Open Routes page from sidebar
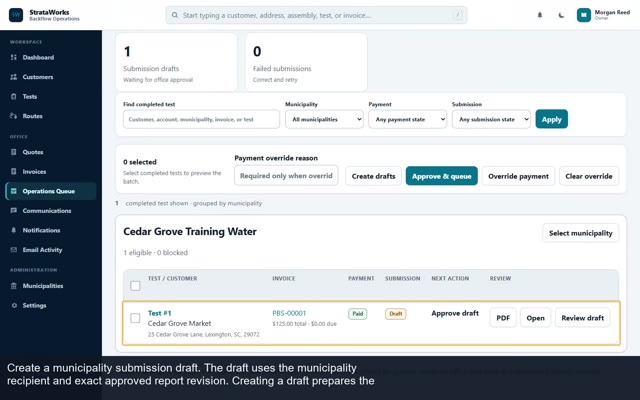The image size is (640, 400). 51,116
